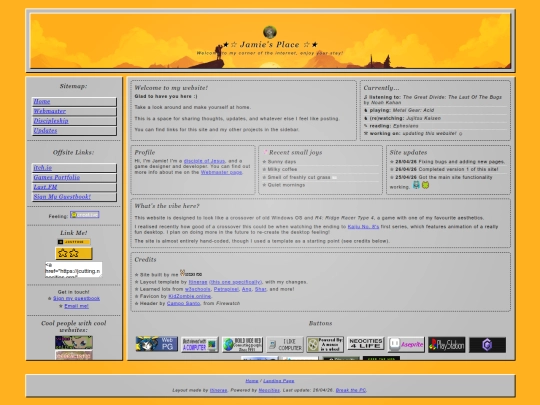540x405 pixels.
Task: Open the Ang credit link
Action: click(247, 289)
